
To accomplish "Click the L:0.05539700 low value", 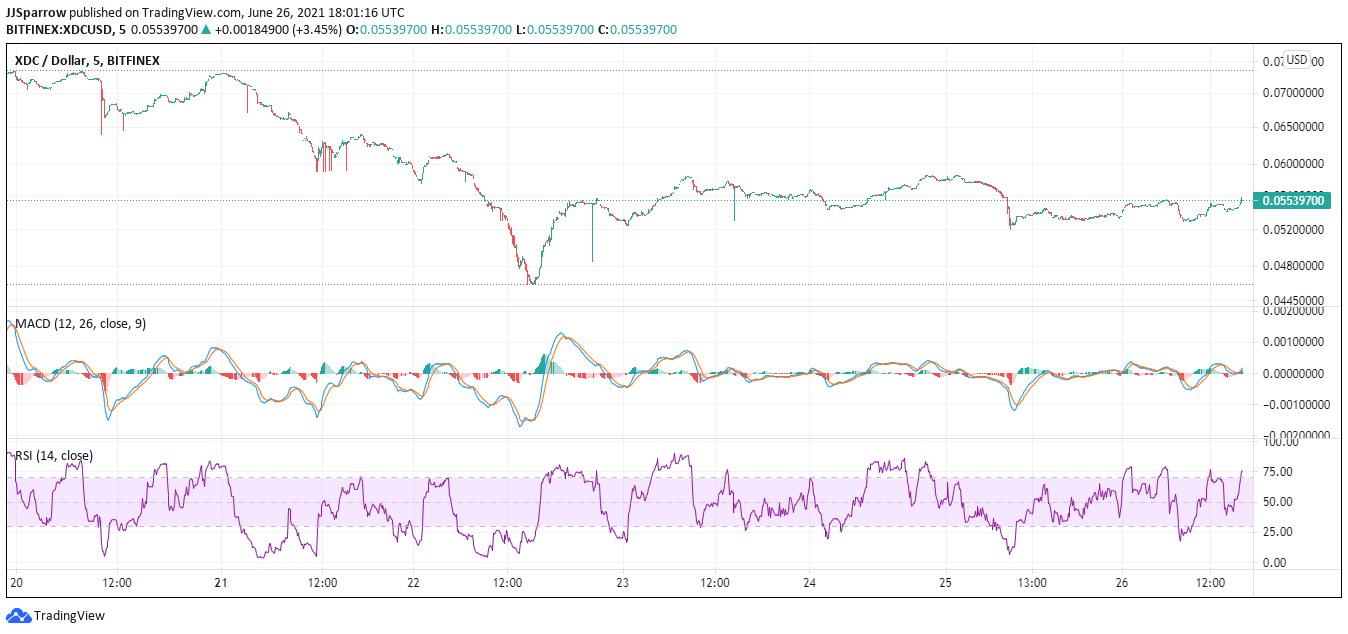I will click(553, 30).
